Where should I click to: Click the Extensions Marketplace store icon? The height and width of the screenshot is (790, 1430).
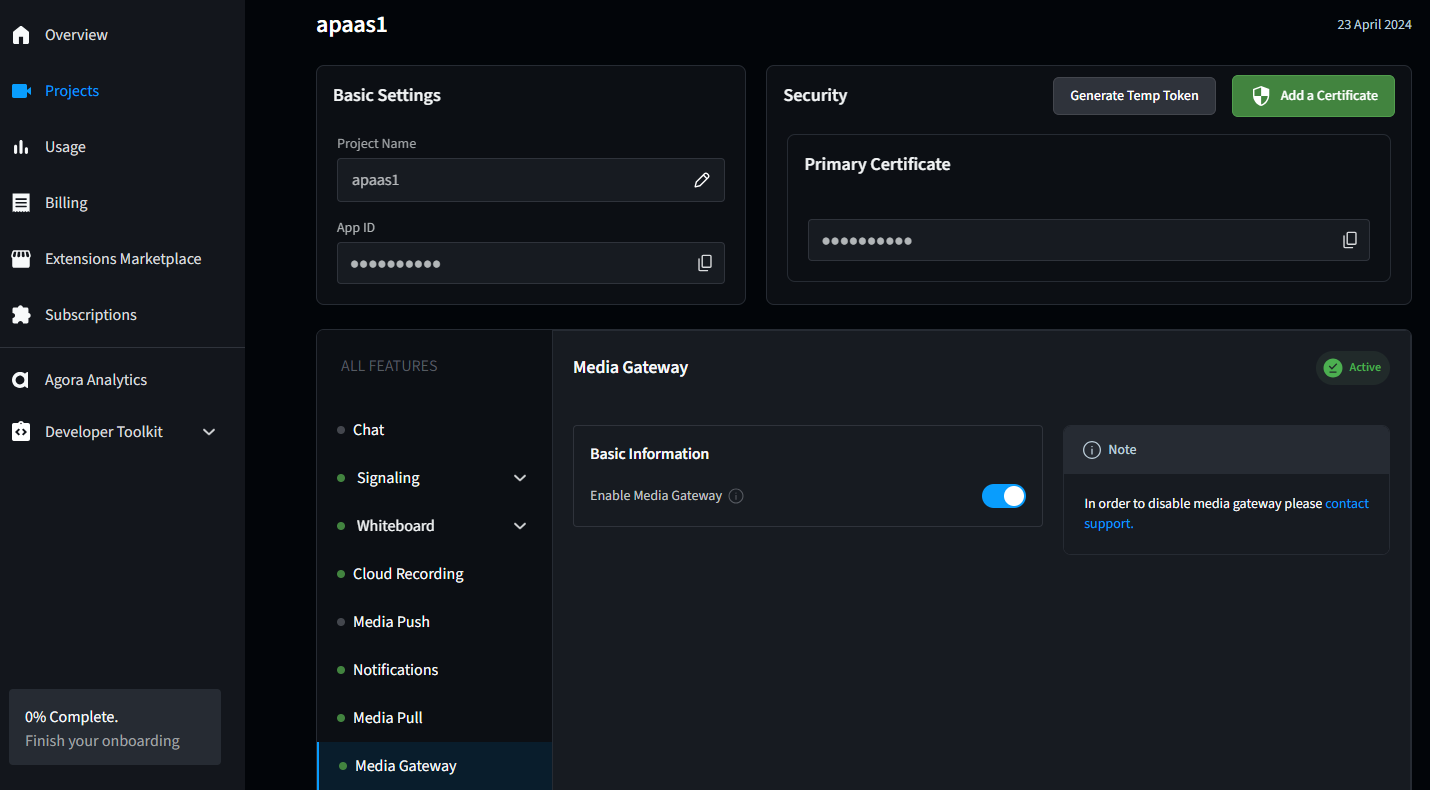click(x=21, y=259)
